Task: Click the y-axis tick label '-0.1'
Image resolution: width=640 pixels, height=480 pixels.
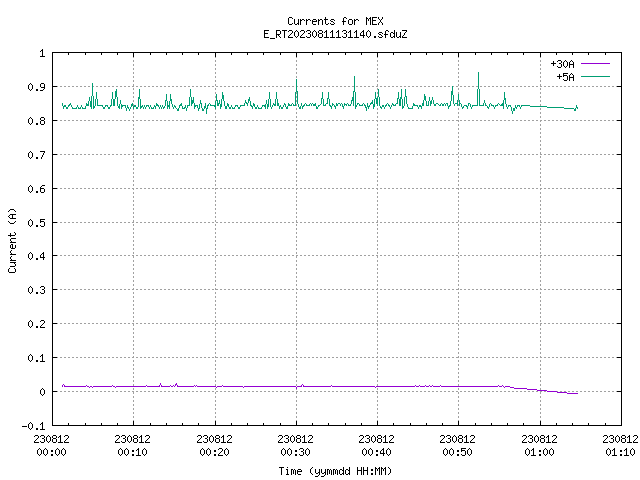Action: pos(33,426)
